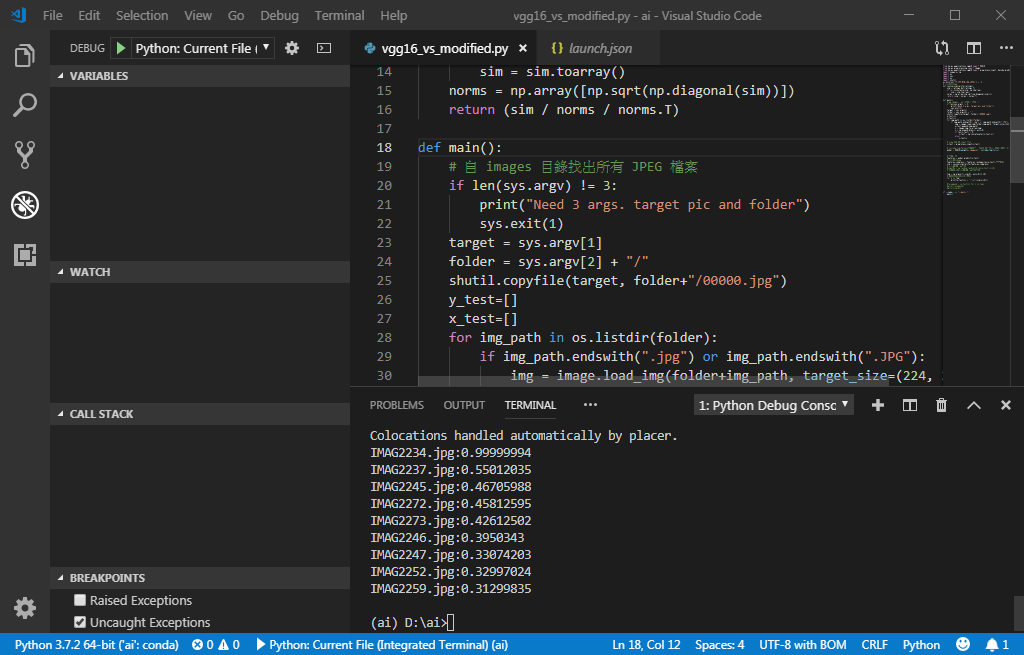
Task: Disable Uncaught Exceptions breakpoint
Action: (x=80, y=622)
